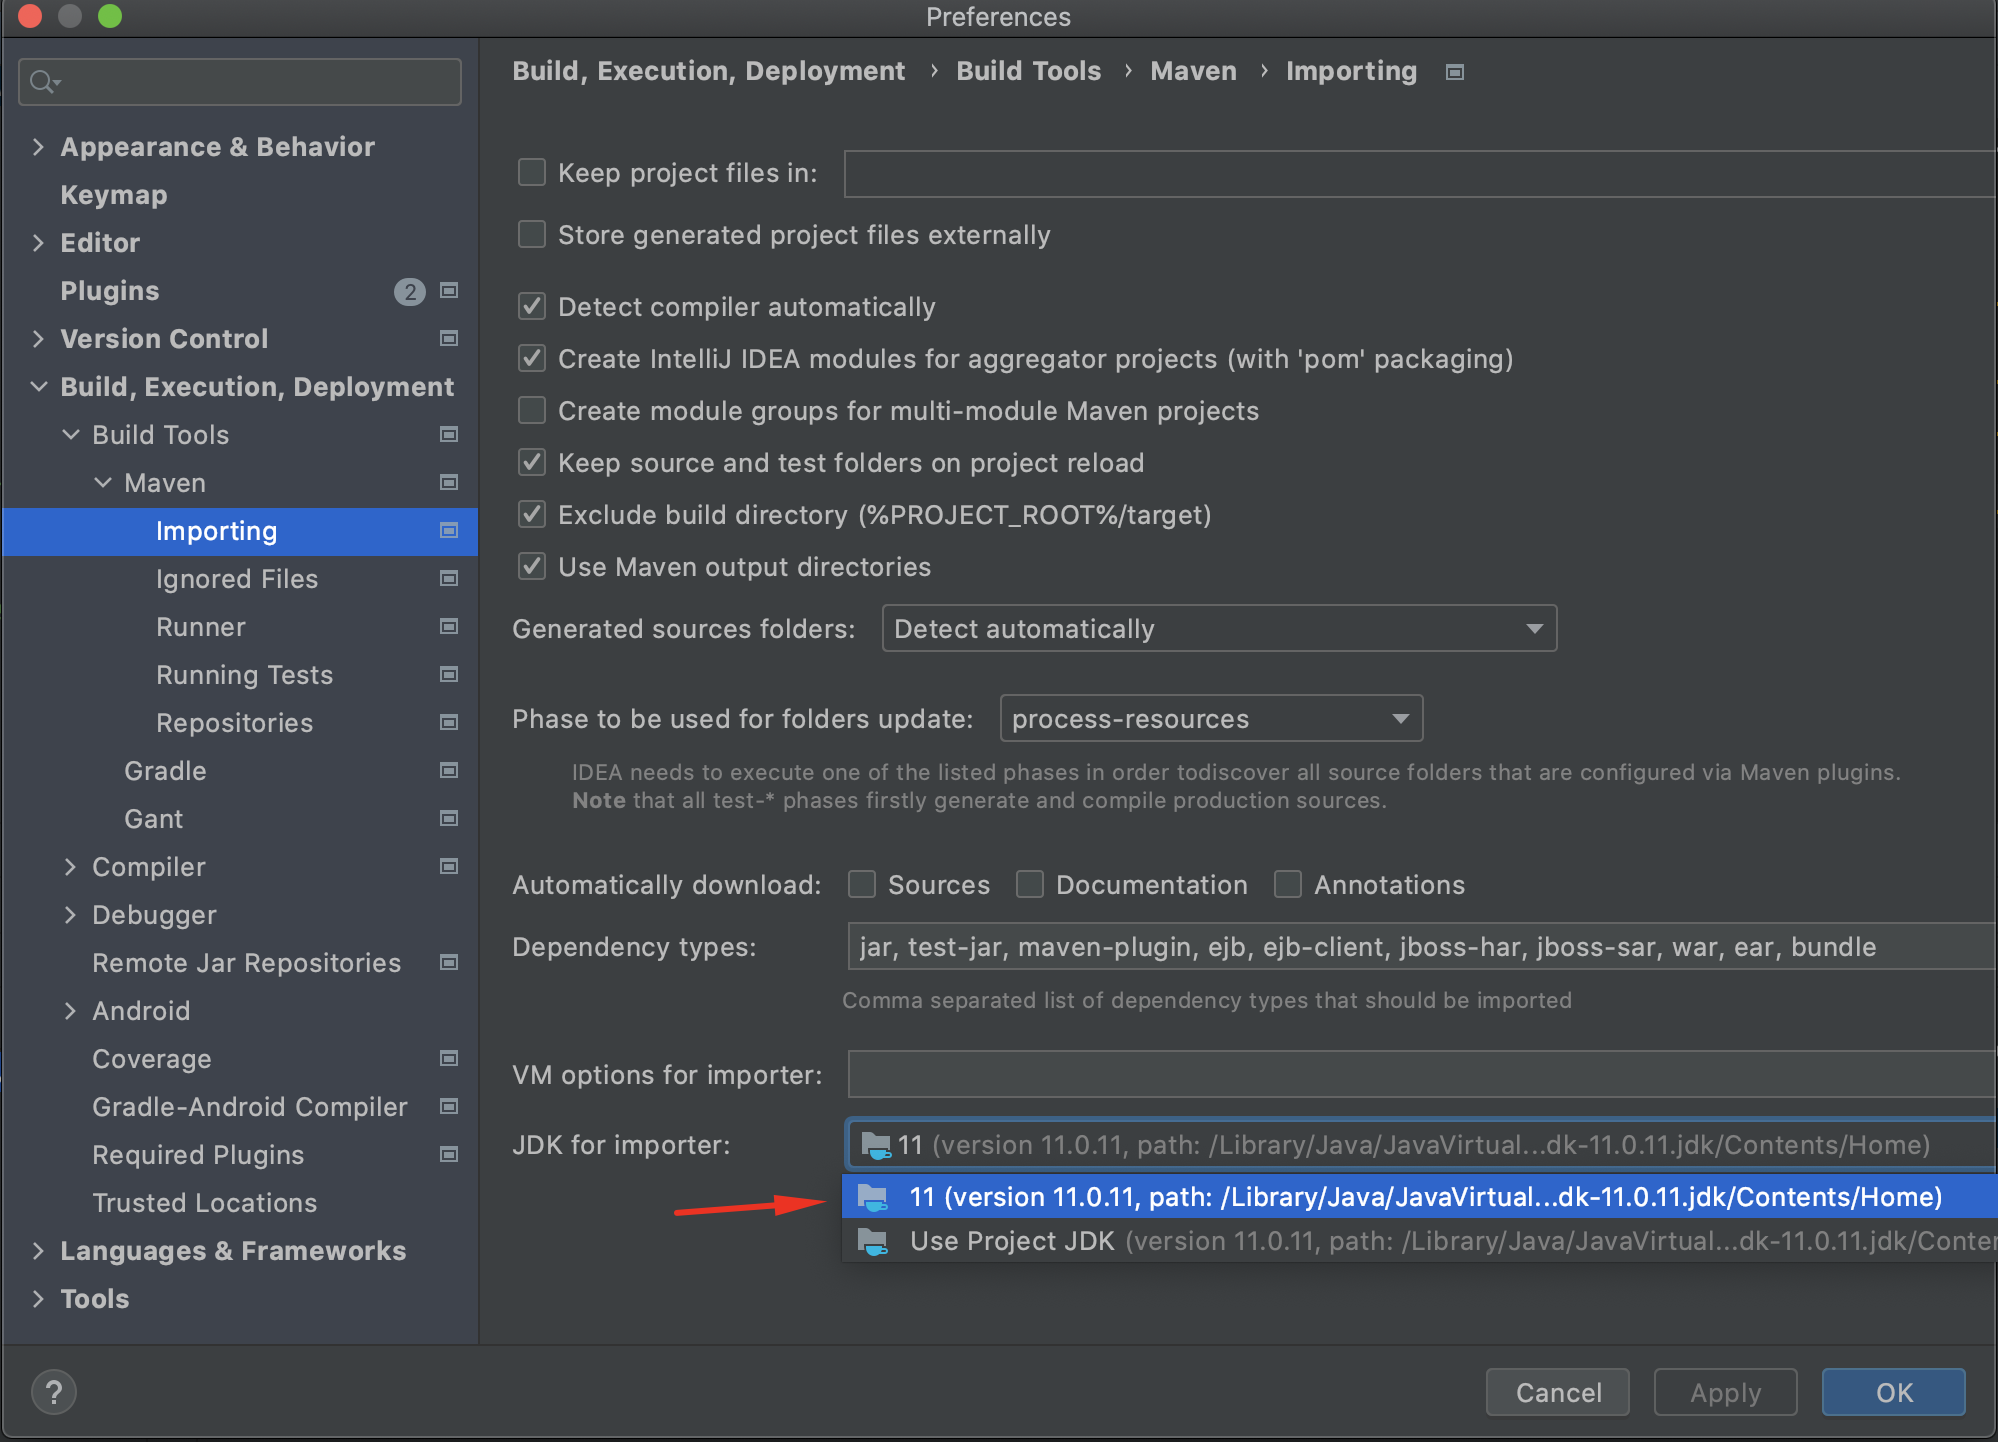Click project-level icon beside Gradle
Viewport: 1998px width, 1442px height.
(x=449, y=771)
